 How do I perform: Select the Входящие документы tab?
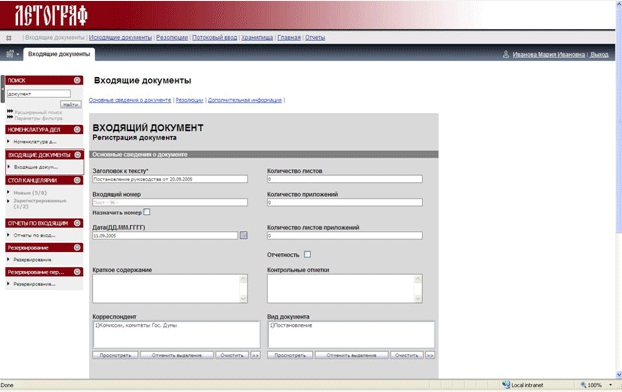click(x=59, y=54)
